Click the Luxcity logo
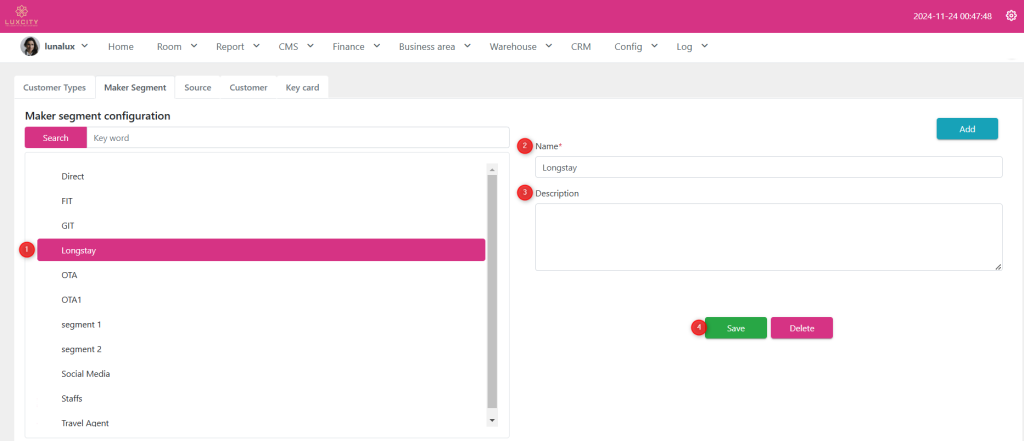 click(20, 16)
